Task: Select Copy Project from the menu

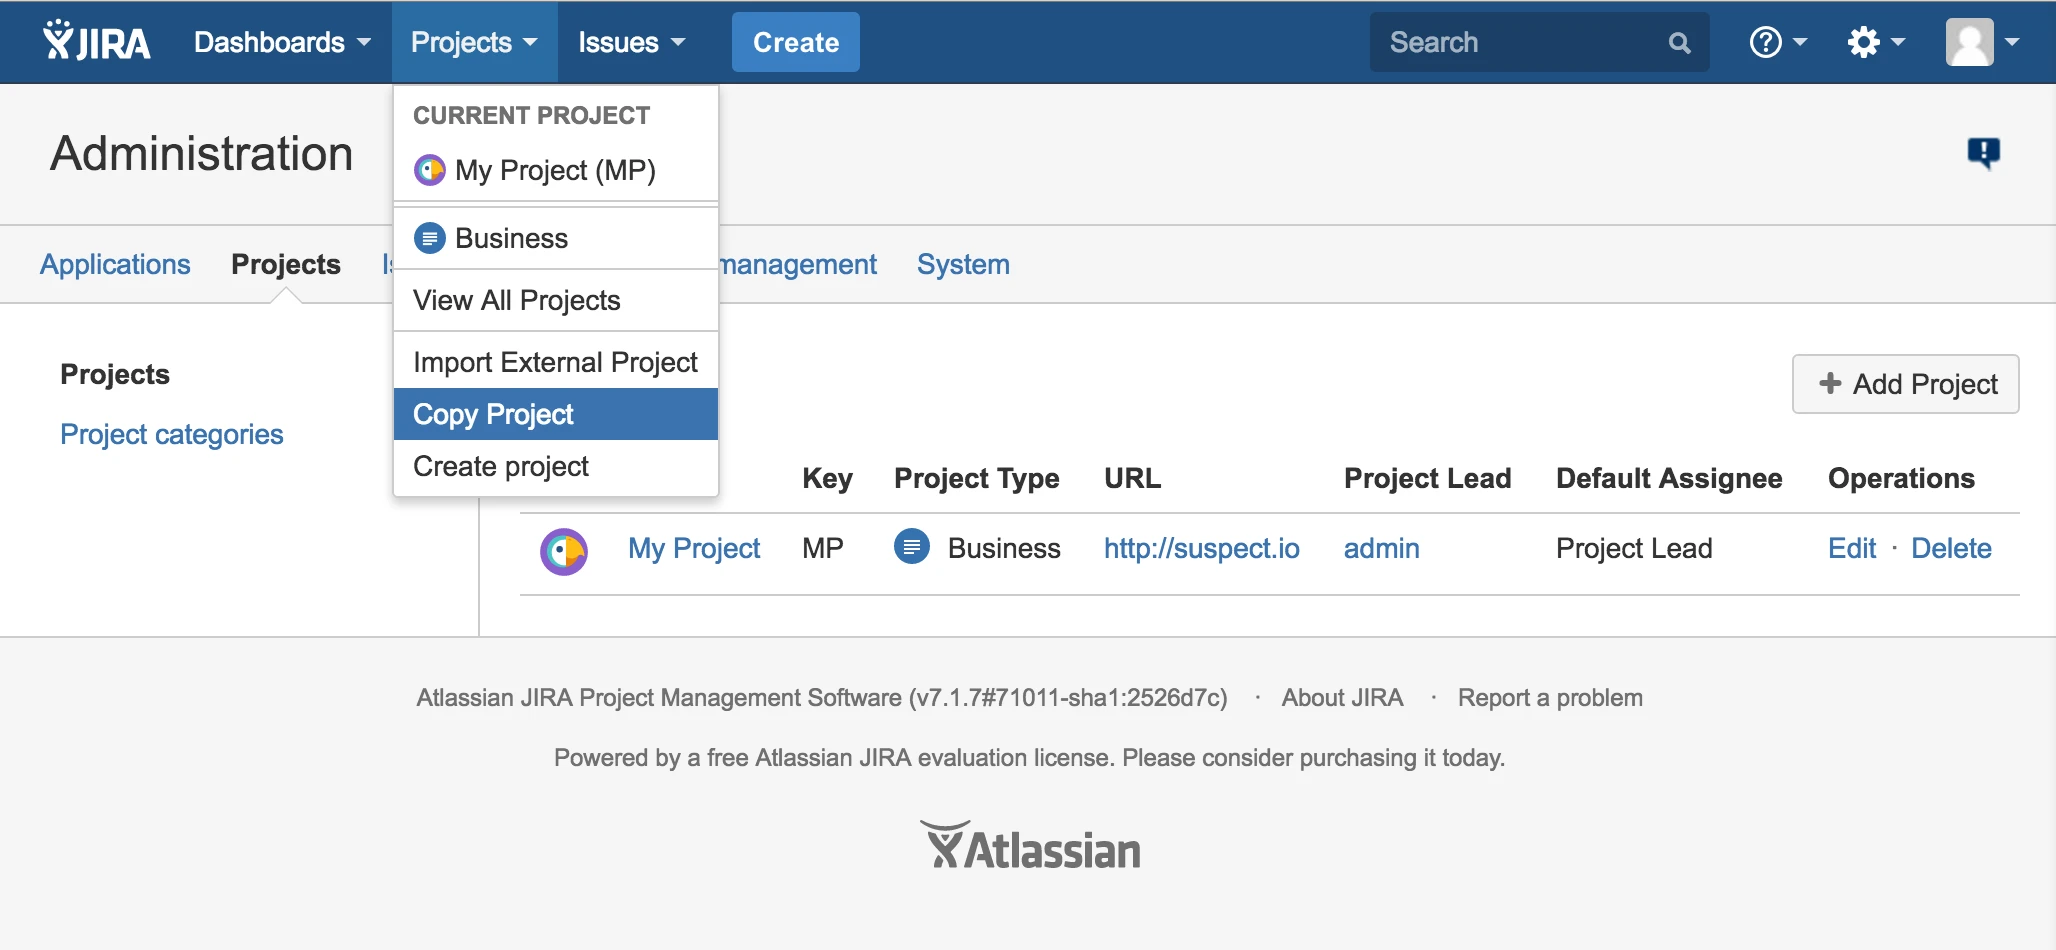Action: pos(492,413)
